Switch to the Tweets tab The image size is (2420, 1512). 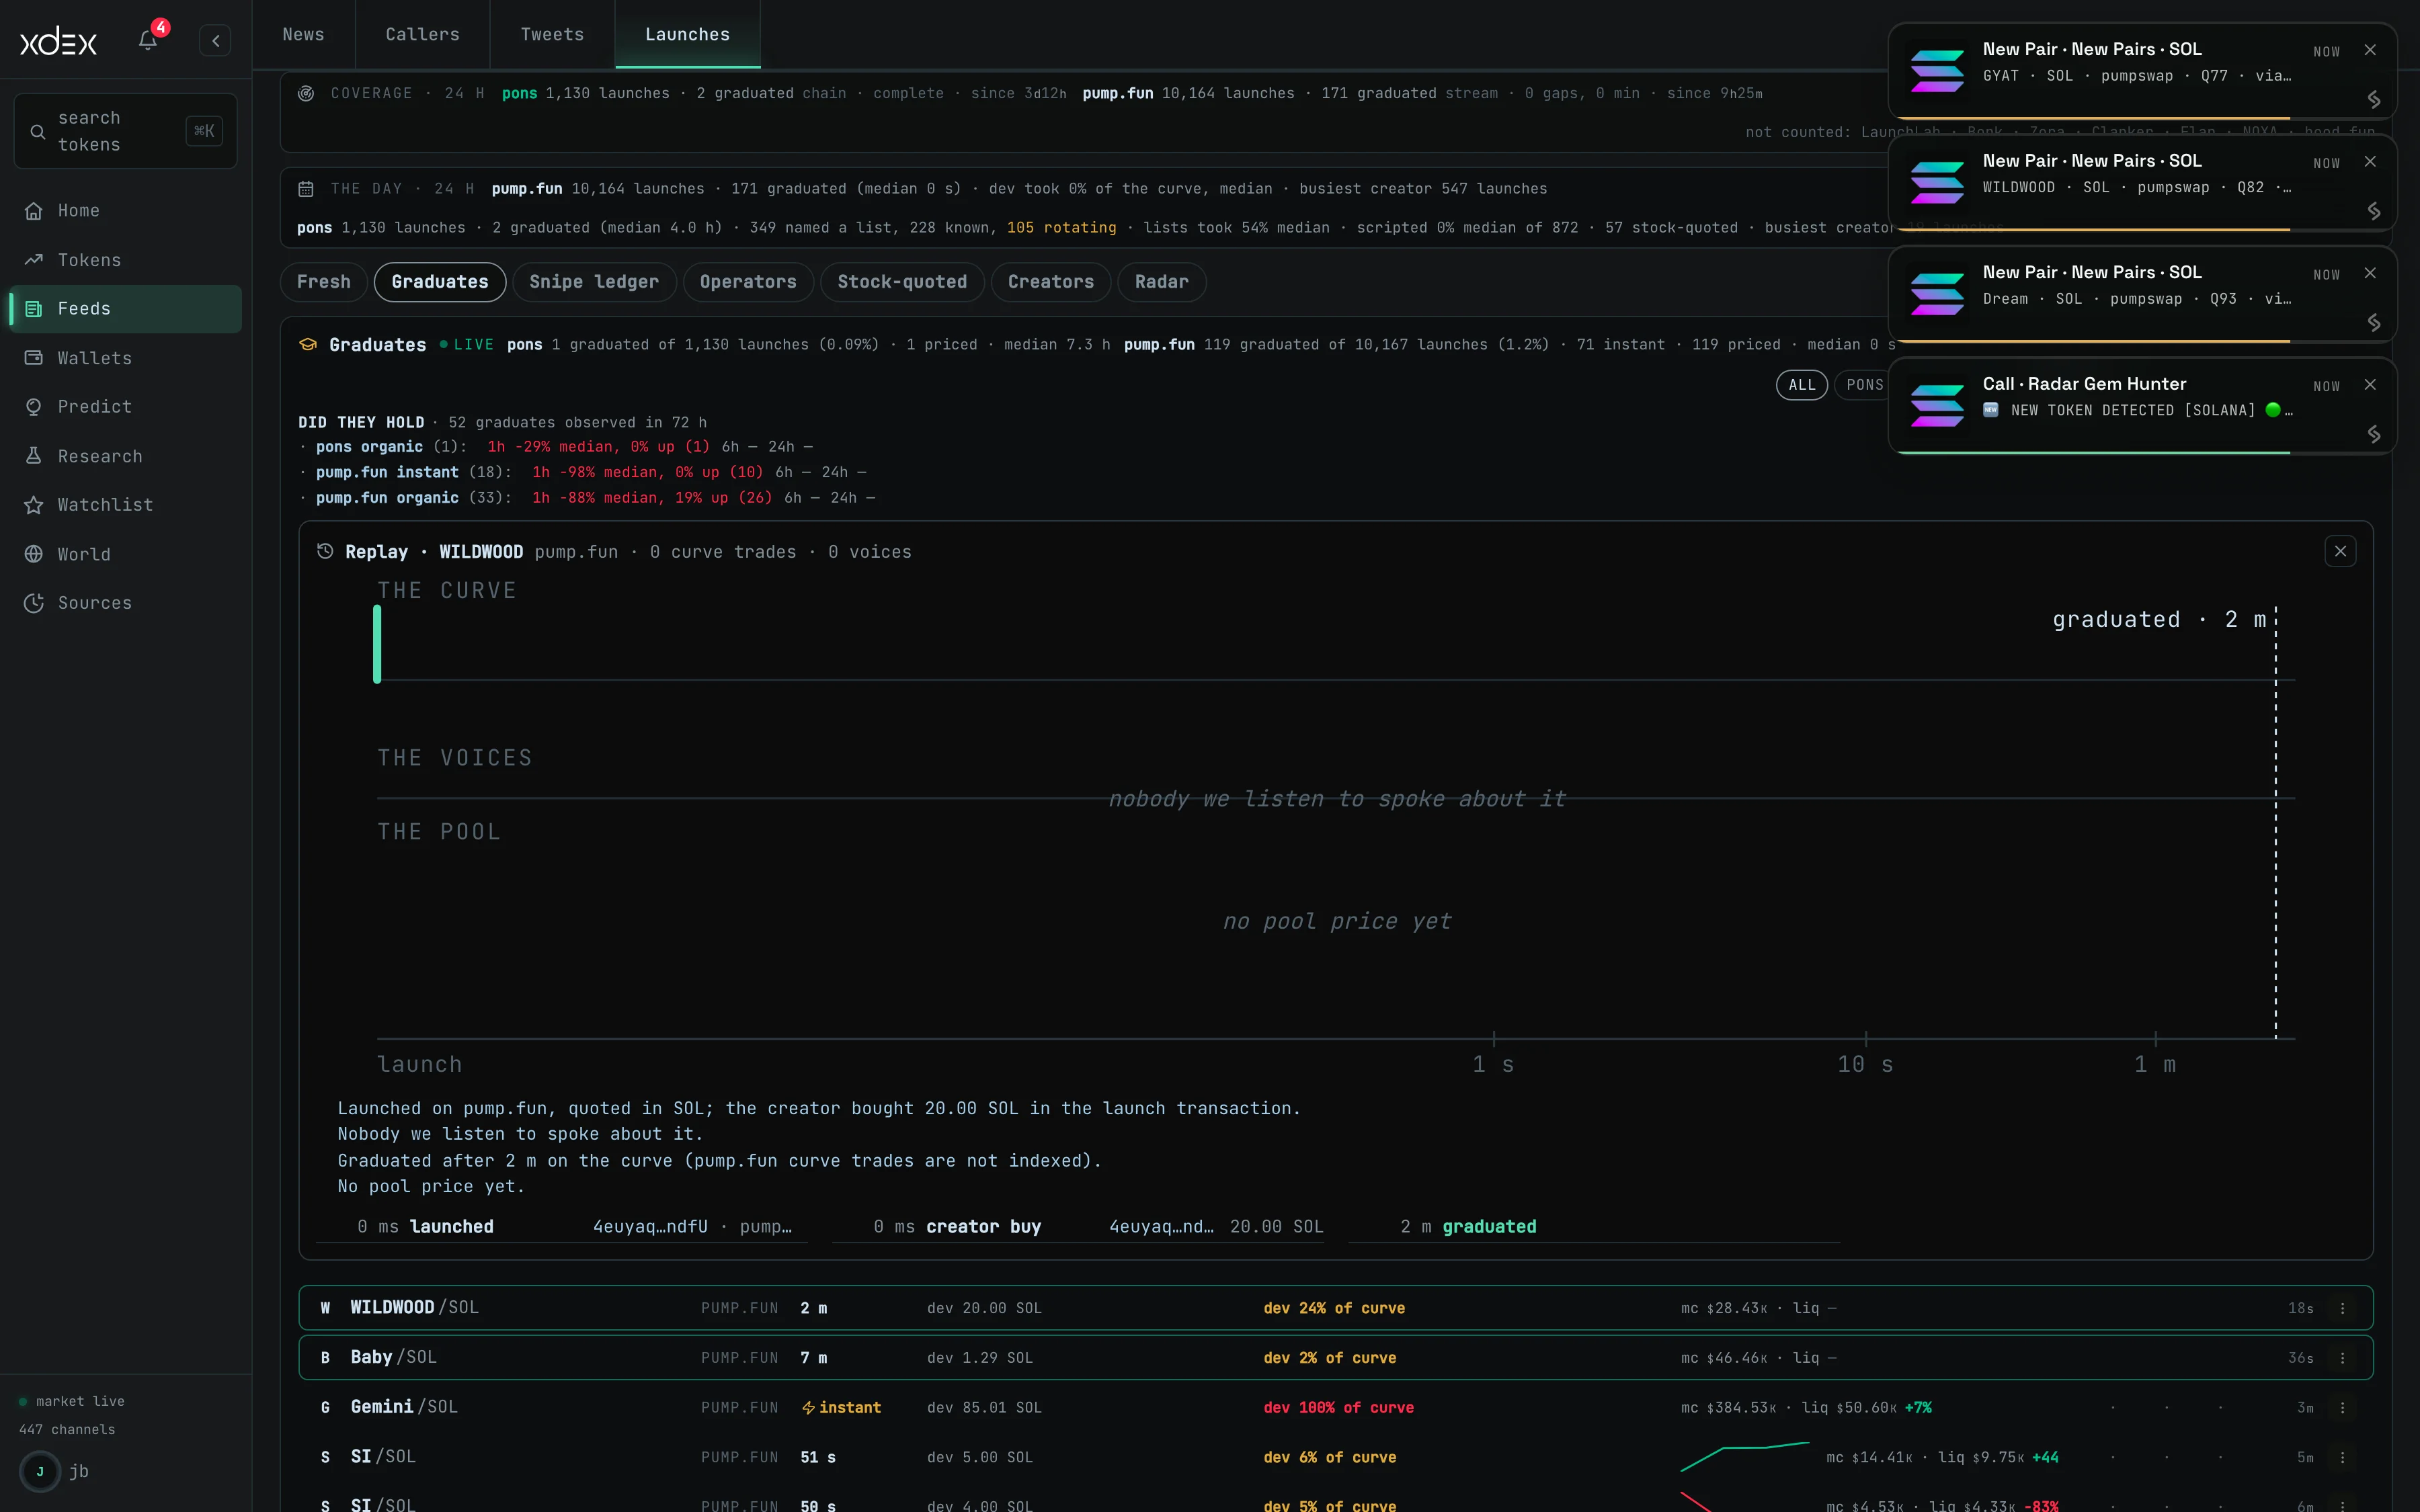pyautogui.click(x=552, y=34)
